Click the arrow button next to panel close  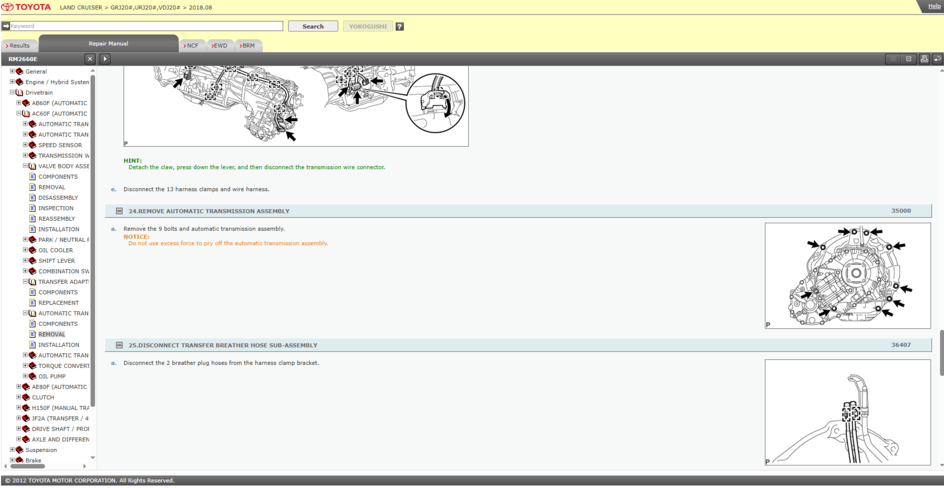tap(106, 59)
